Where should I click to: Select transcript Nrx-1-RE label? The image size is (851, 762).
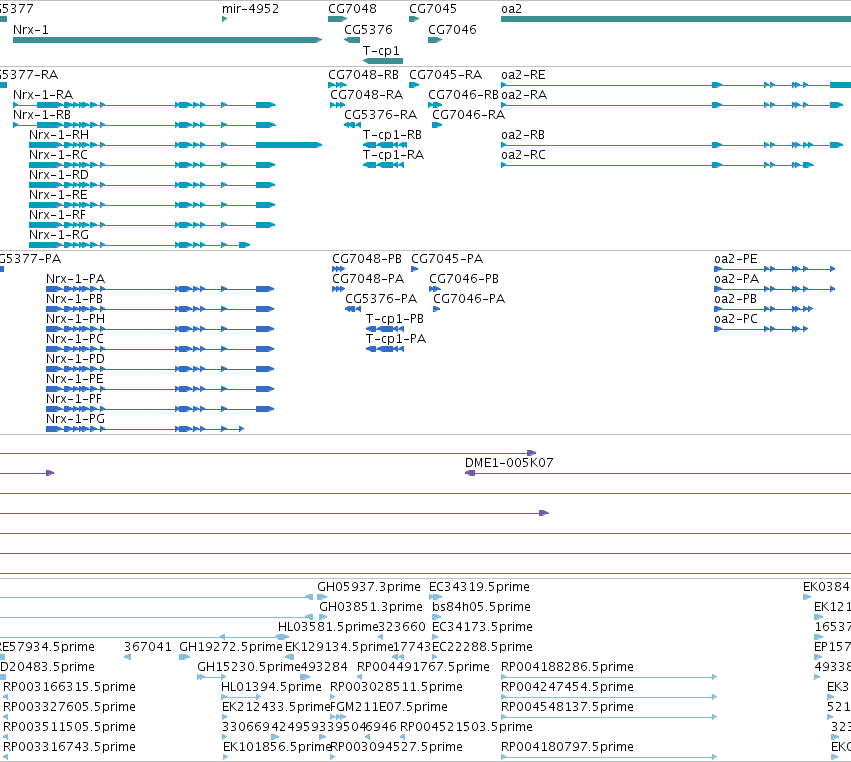pos(58,195)
